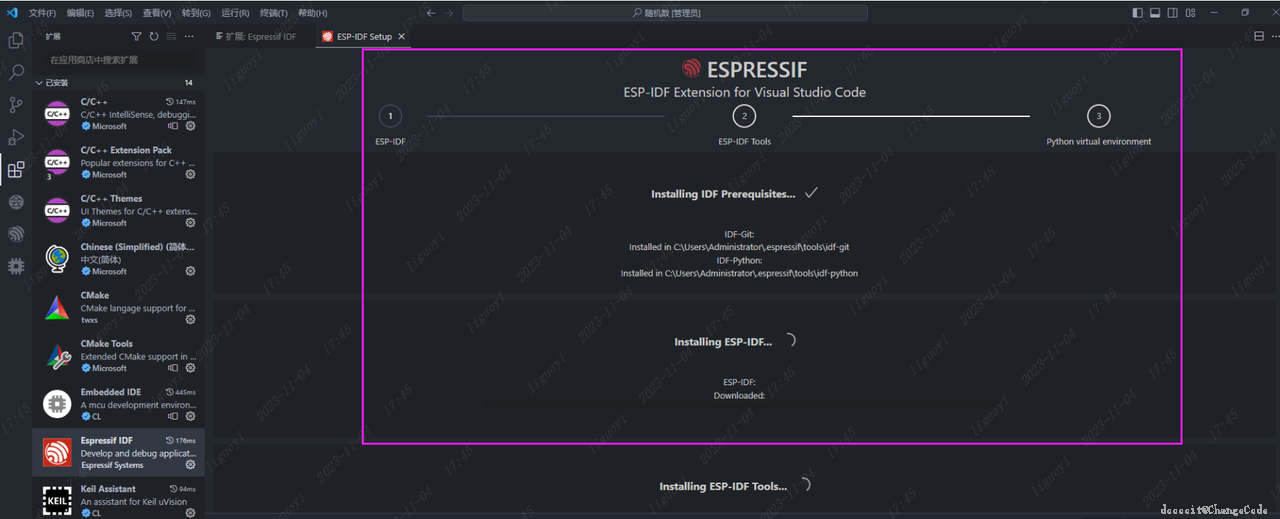Click step 3 Python virtual environment circle

pos(1098,116)
